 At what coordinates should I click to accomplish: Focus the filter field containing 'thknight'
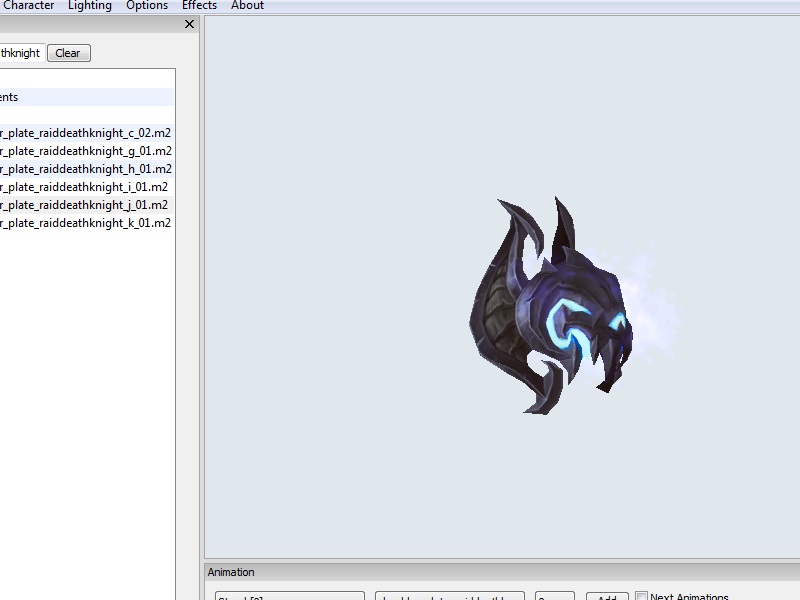click(22, 53)
